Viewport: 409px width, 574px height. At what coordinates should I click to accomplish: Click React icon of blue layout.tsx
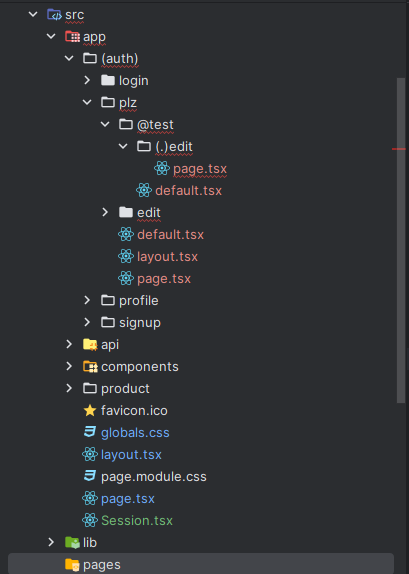point(90,455)
